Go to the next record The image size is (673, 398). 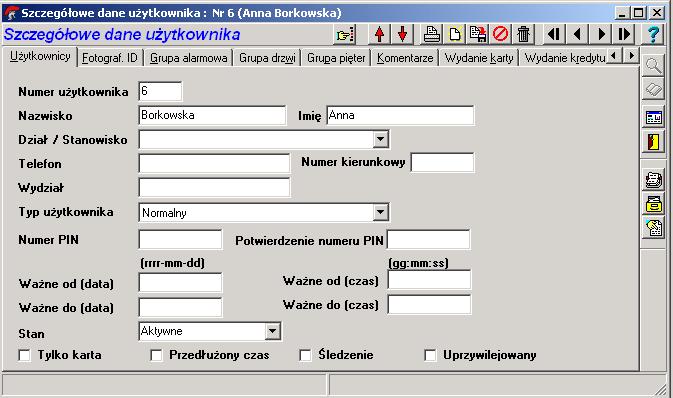tap(601, 34)
